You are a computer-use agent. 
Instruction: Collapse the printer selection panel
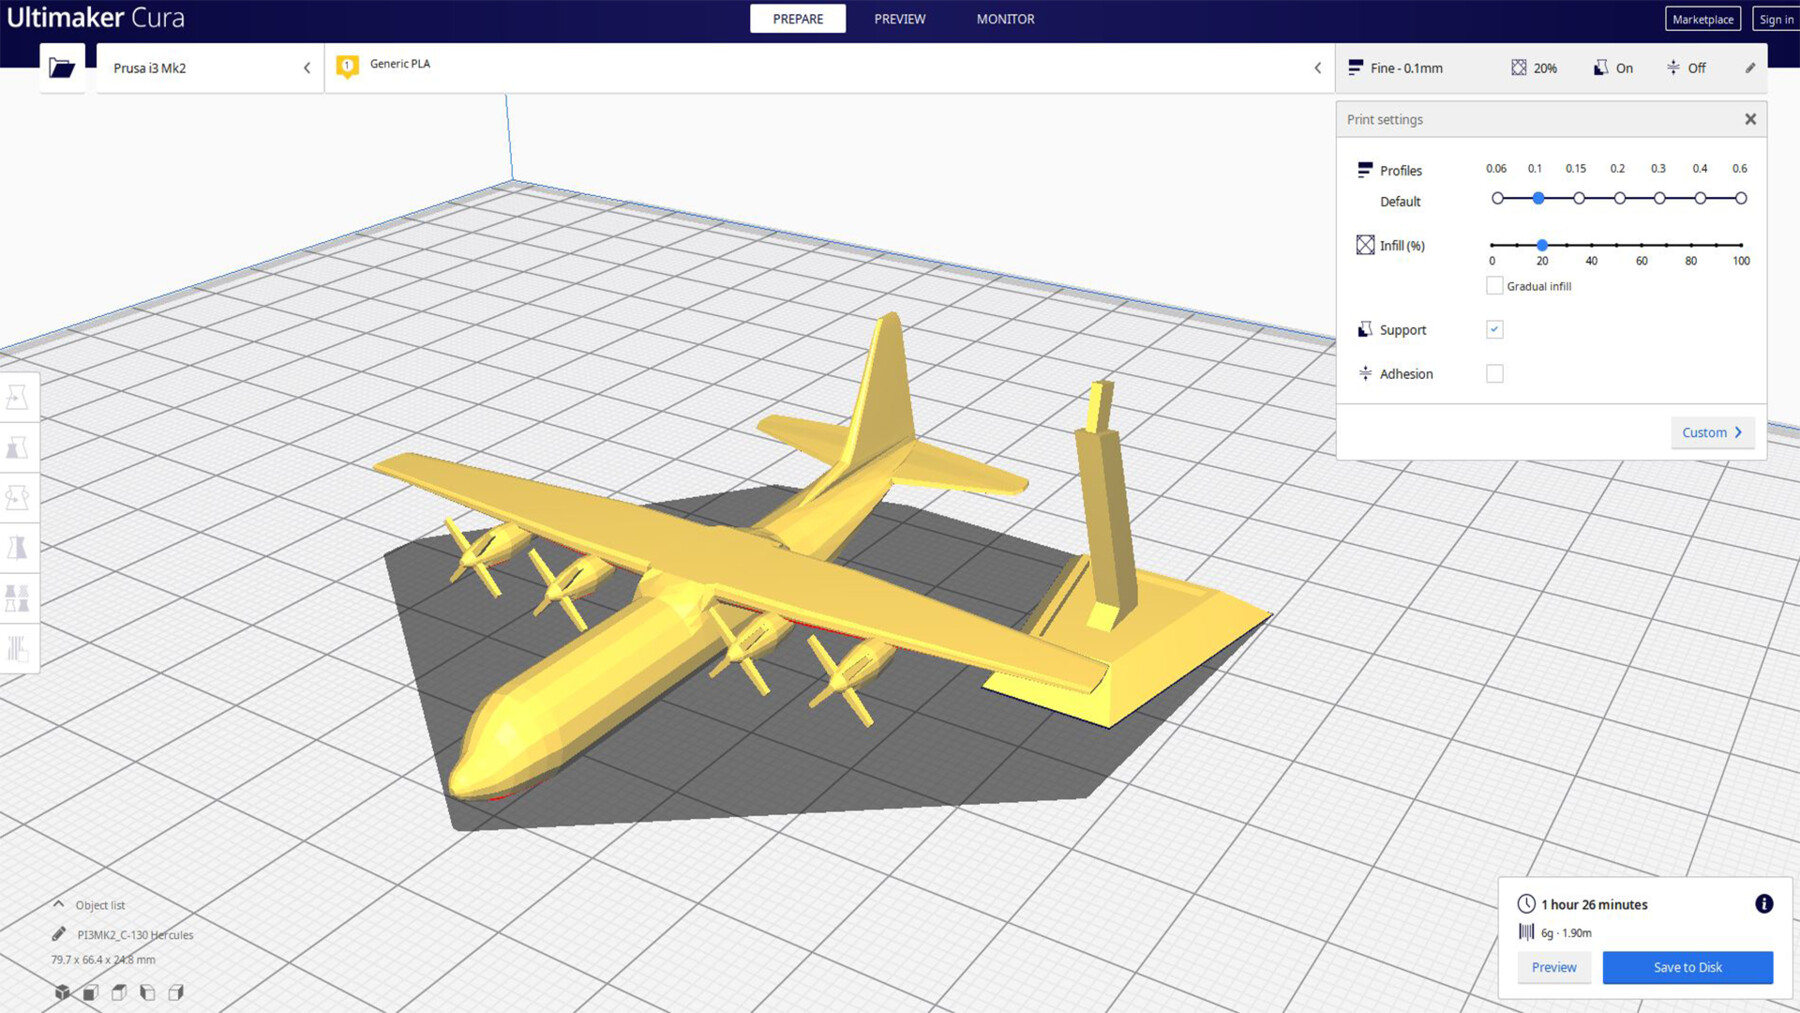point(307,68)
